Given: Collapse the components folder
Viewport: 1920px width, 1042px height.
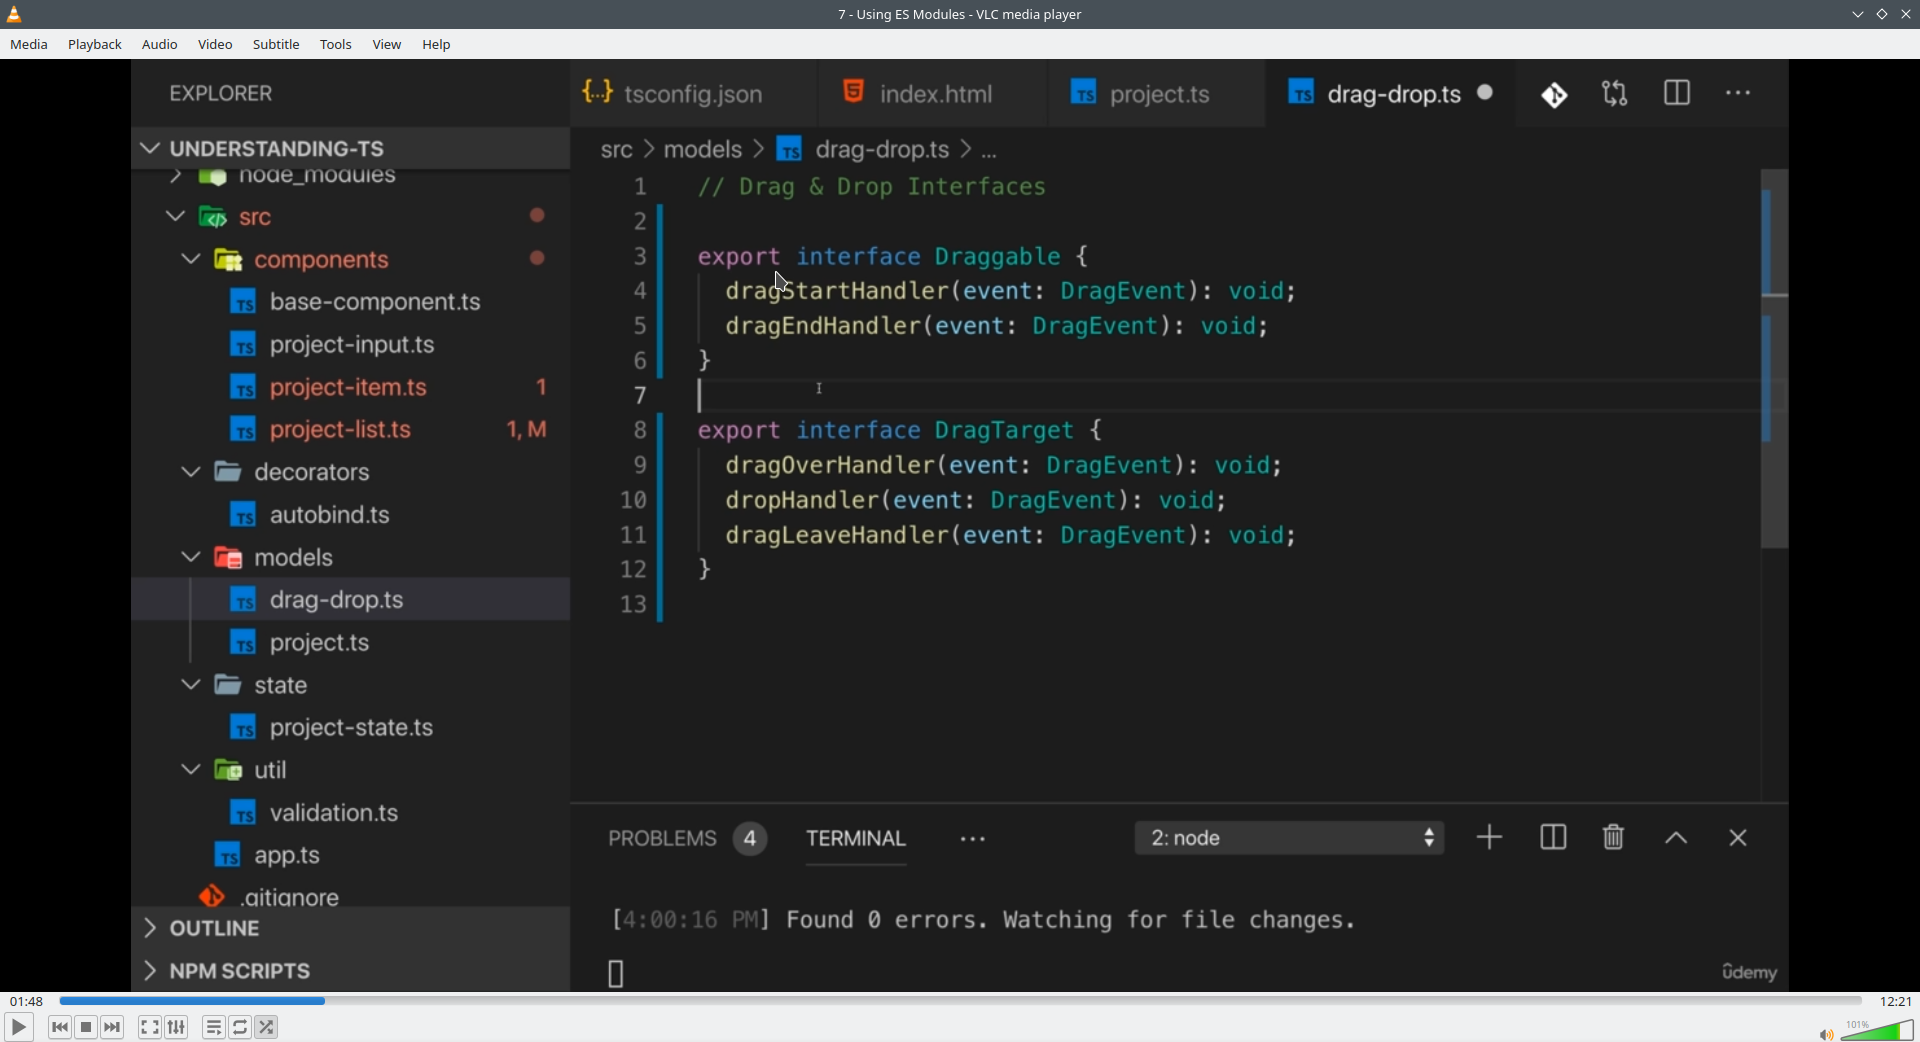Looking at the screenshot, I should click(350, 260).
